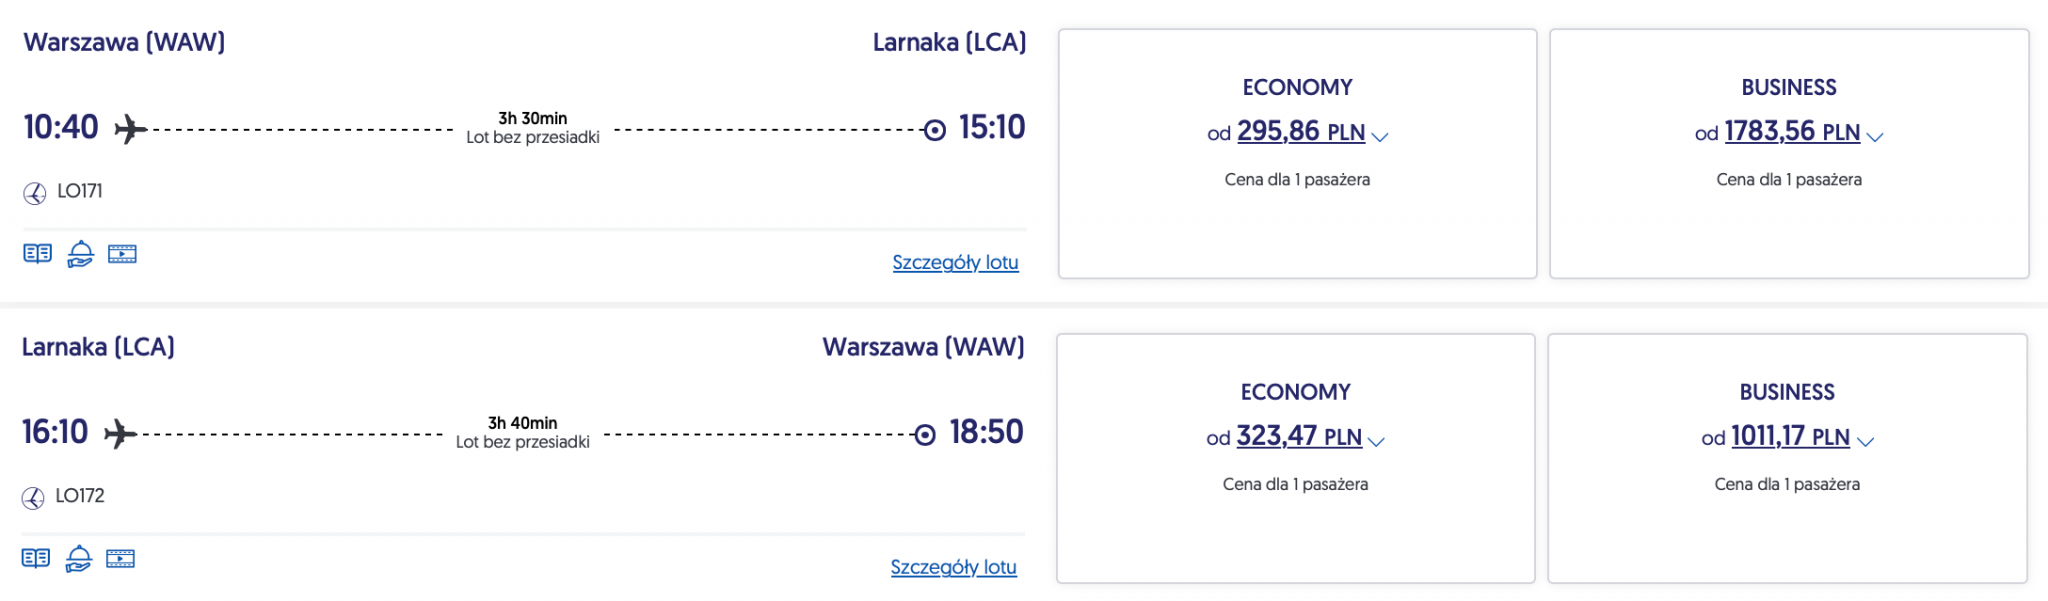
Task: Open Szczegóły lotu for flight LO171
Action: pos(955,263)
